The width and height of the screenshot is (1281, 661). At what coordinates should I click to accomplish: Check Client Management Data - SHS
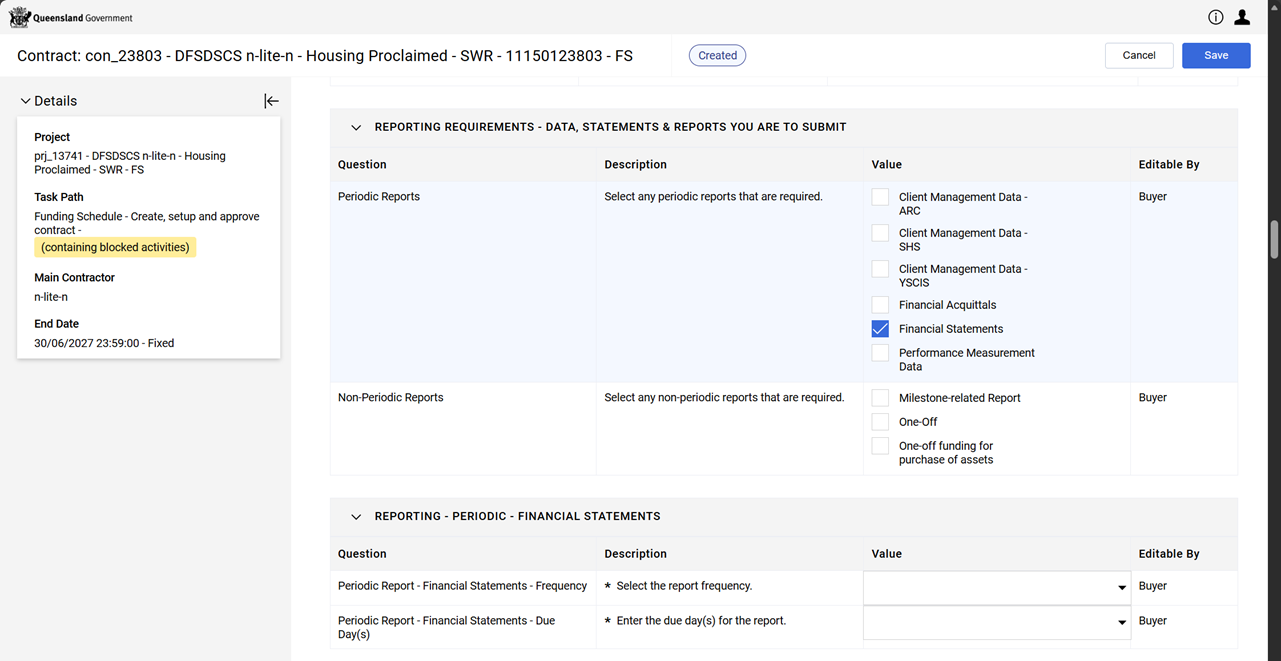click(880, 233)
